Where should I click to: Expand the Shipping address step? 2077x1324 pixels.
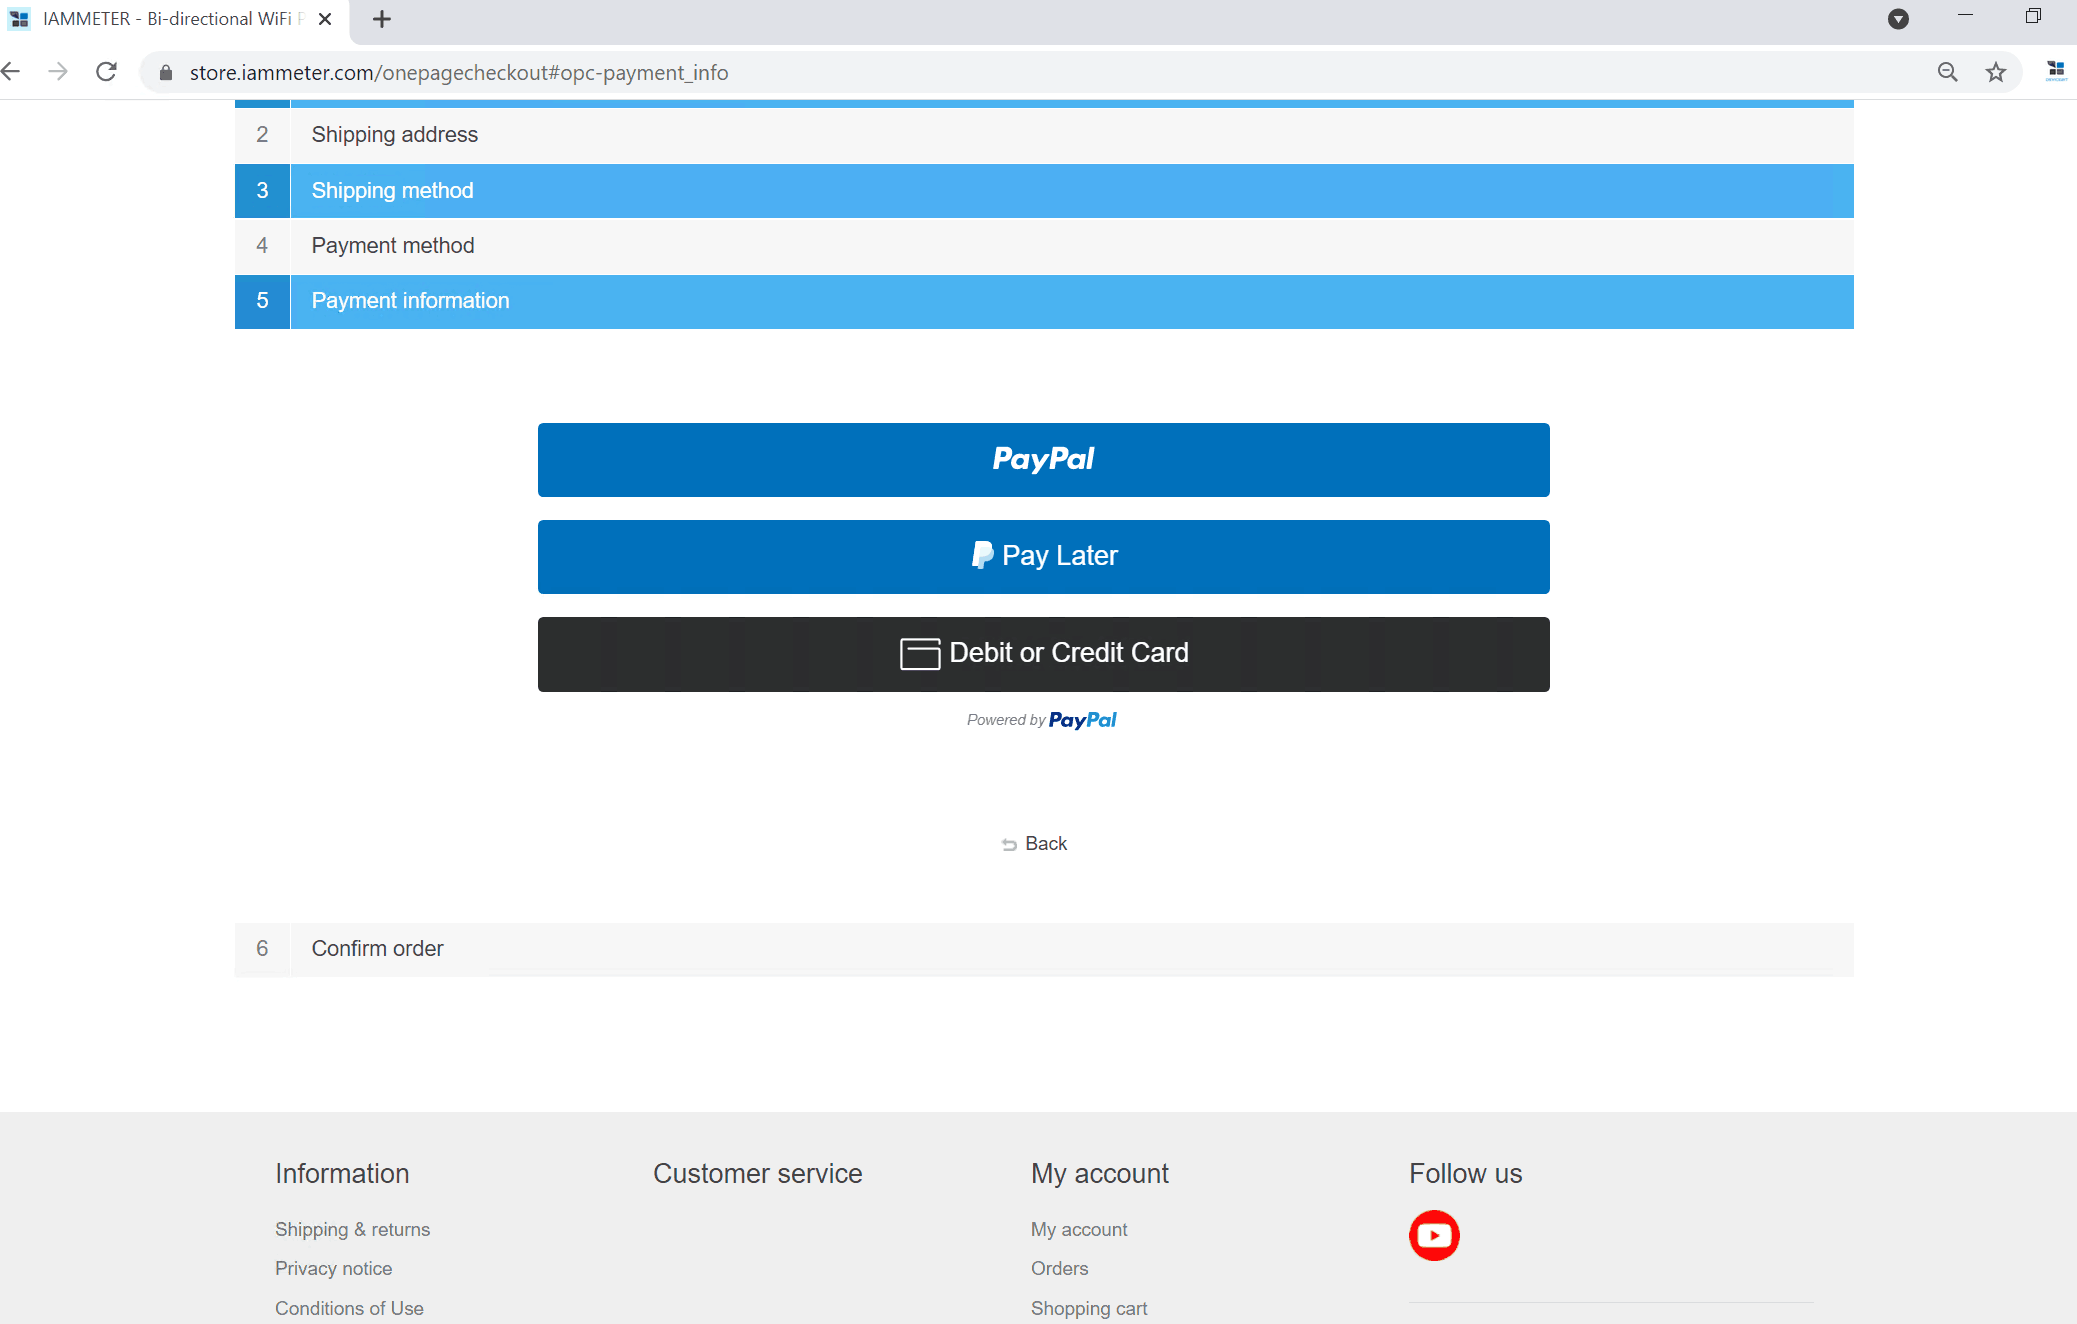394,135
